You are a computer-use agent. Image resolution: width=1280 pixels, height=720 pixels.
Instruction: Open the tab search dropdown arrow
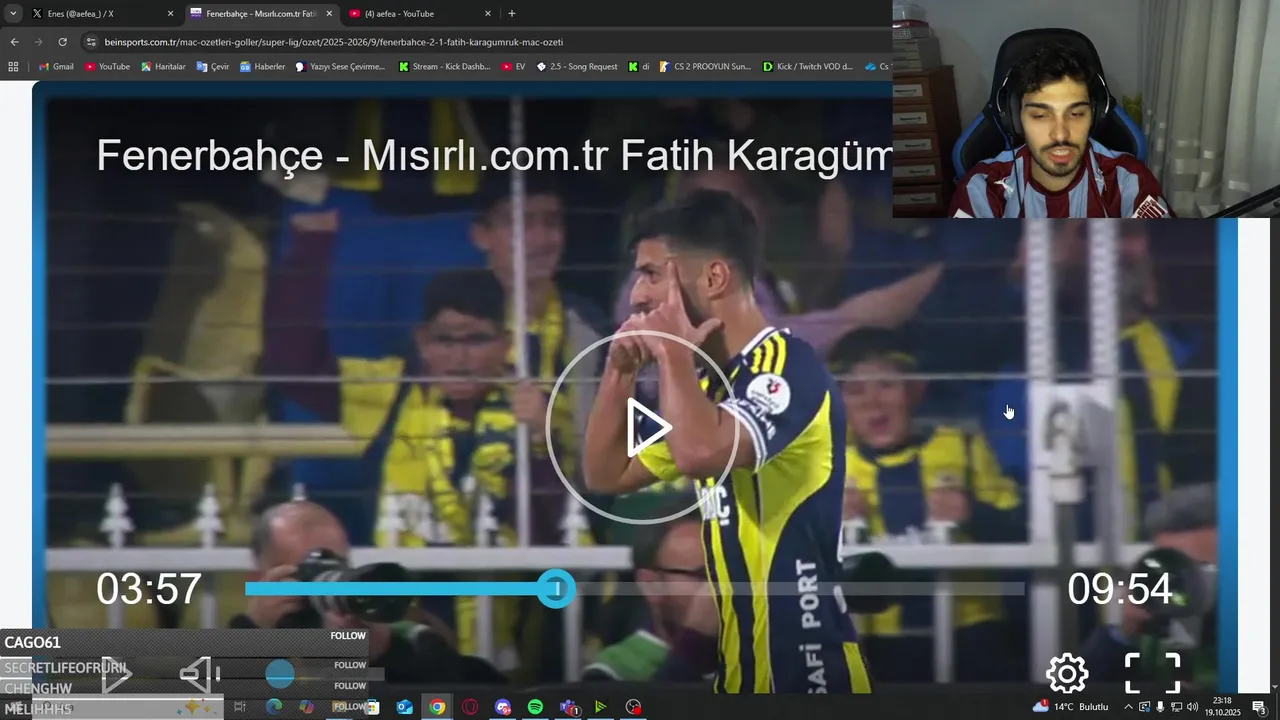point(13,14)
